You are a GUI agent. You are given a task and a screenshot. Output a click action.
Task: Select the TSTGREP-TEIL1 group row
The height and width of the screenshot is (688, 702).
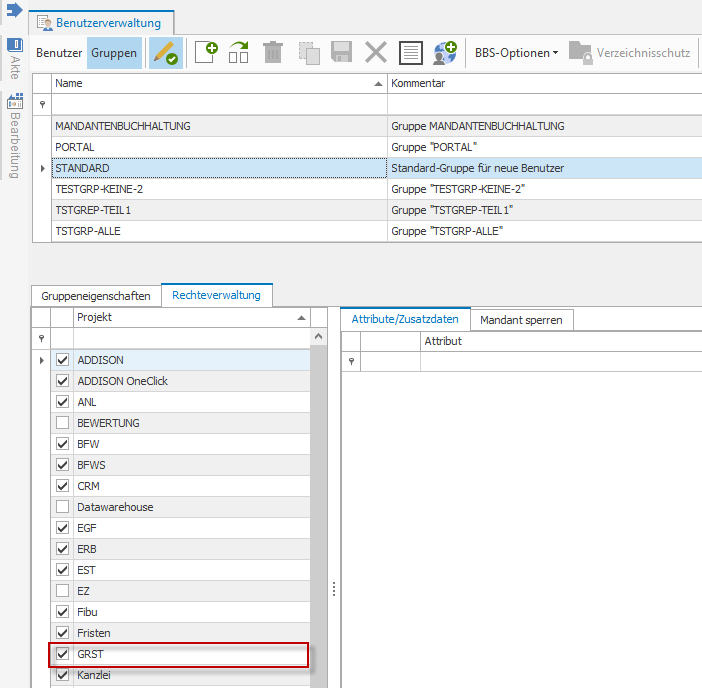pyautogui.click(x=377, y=210)
